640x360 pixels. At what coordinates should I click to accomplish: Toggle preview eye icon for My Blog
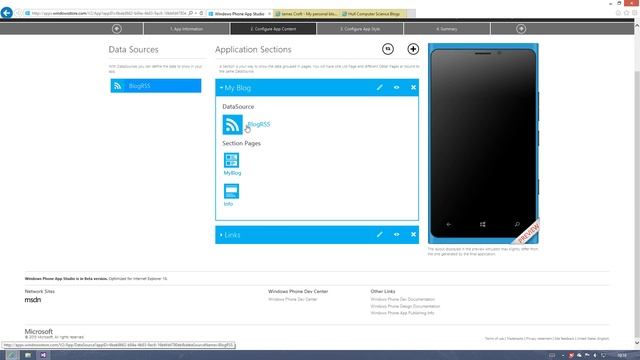396,87
